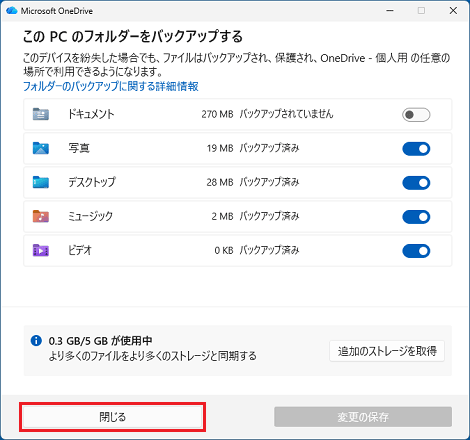Screen dimensions: 470x440
Task: Open フォルダーのバックアップに関する詳細情報 link
Action: (111, 86)
